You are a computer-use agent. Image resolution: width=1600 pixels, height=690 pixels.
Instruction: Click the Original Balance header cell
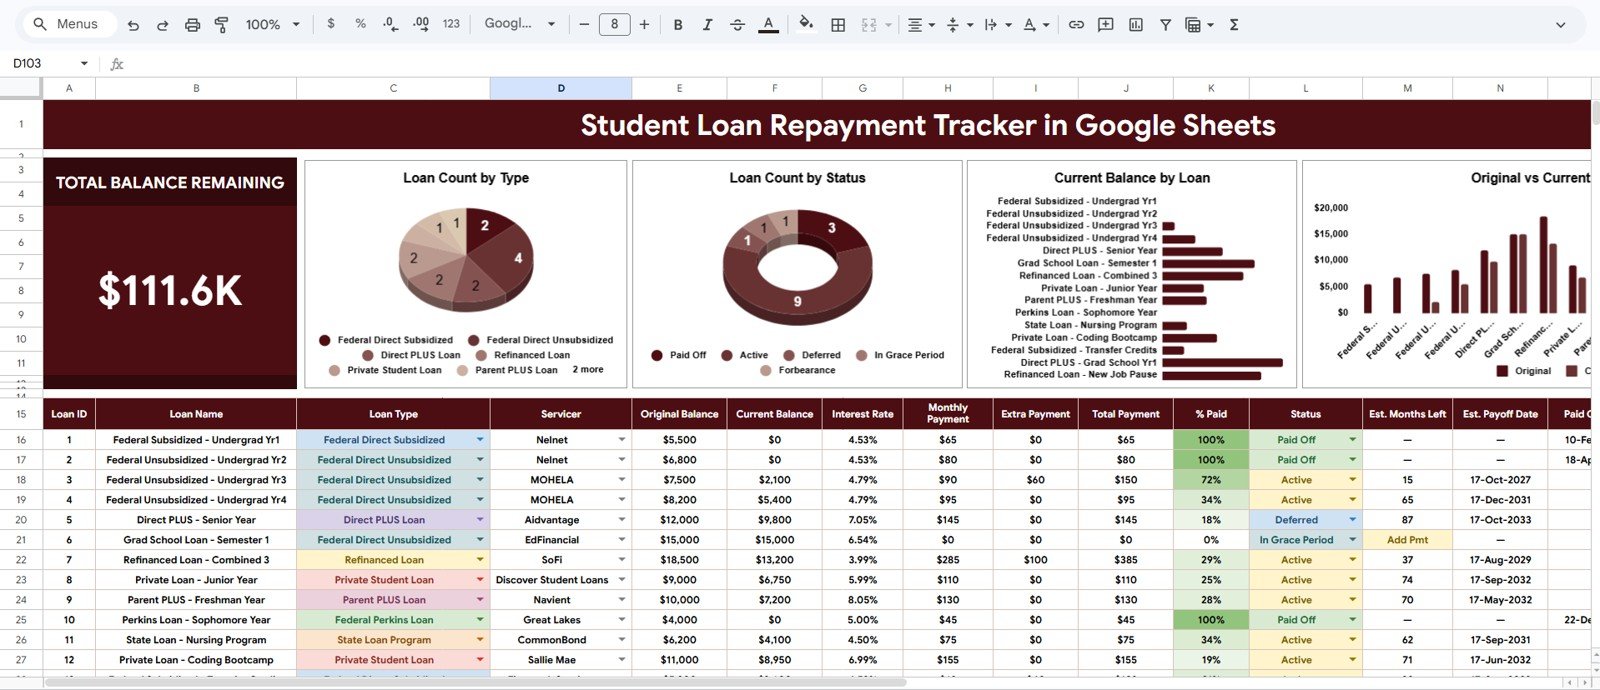point(679,414)
